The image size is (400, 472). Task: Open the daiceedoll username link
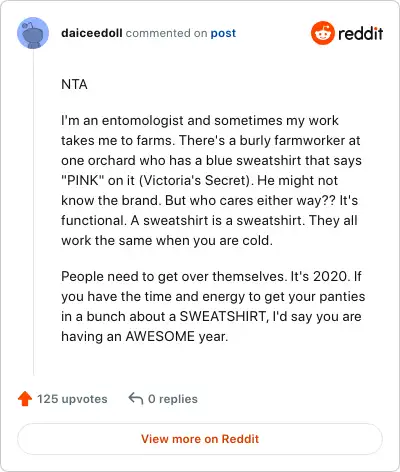click(x=92, y=33)
